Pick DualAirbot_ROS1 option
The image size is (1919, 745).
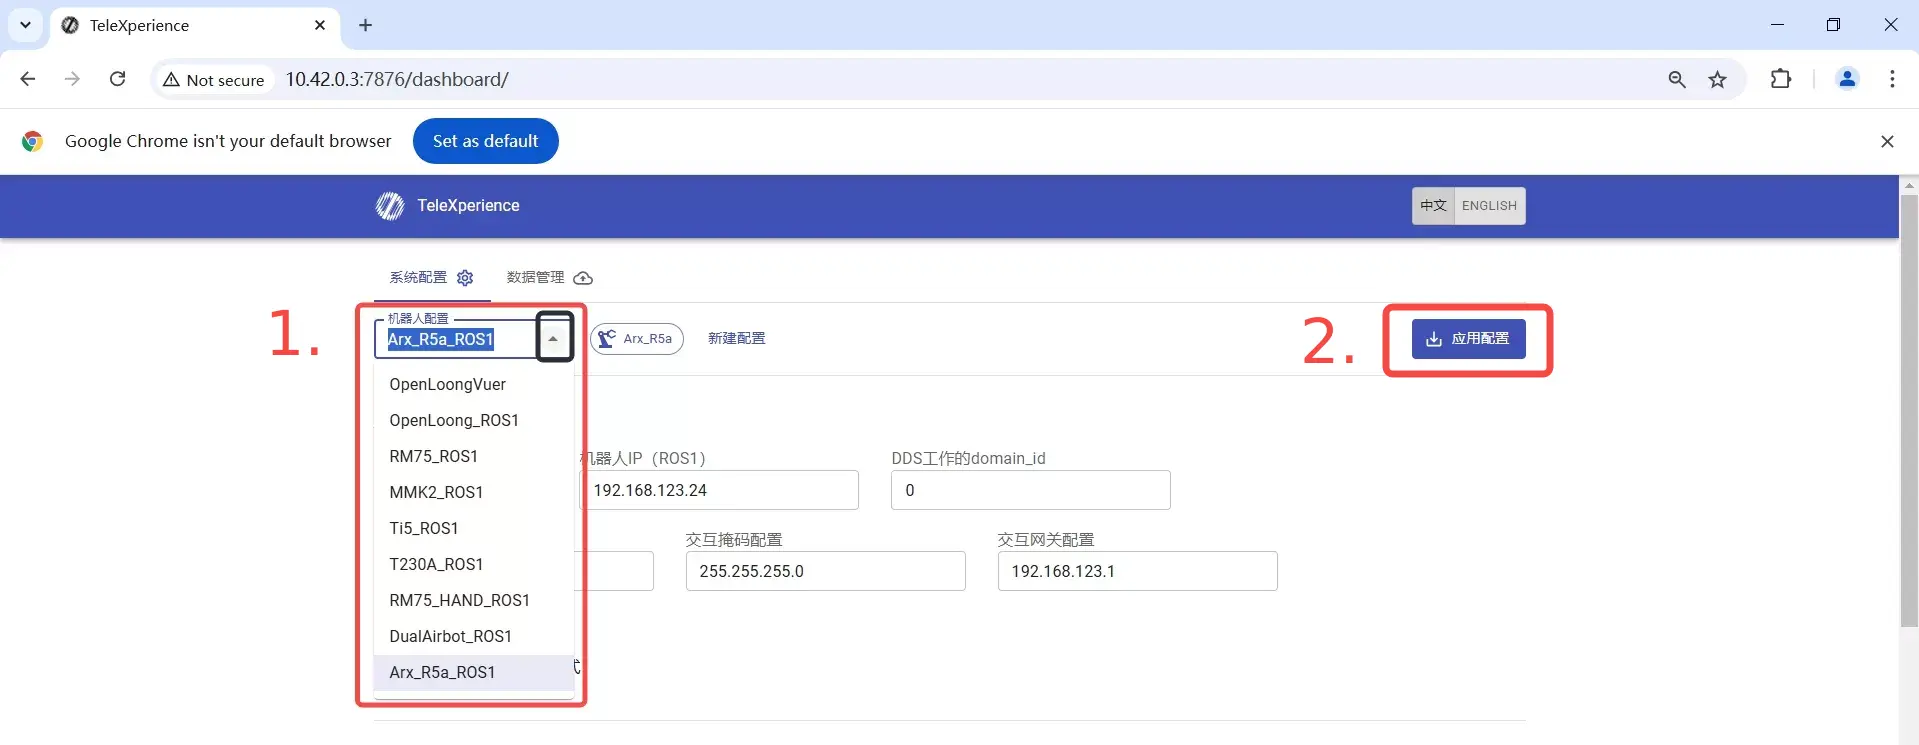450,637
